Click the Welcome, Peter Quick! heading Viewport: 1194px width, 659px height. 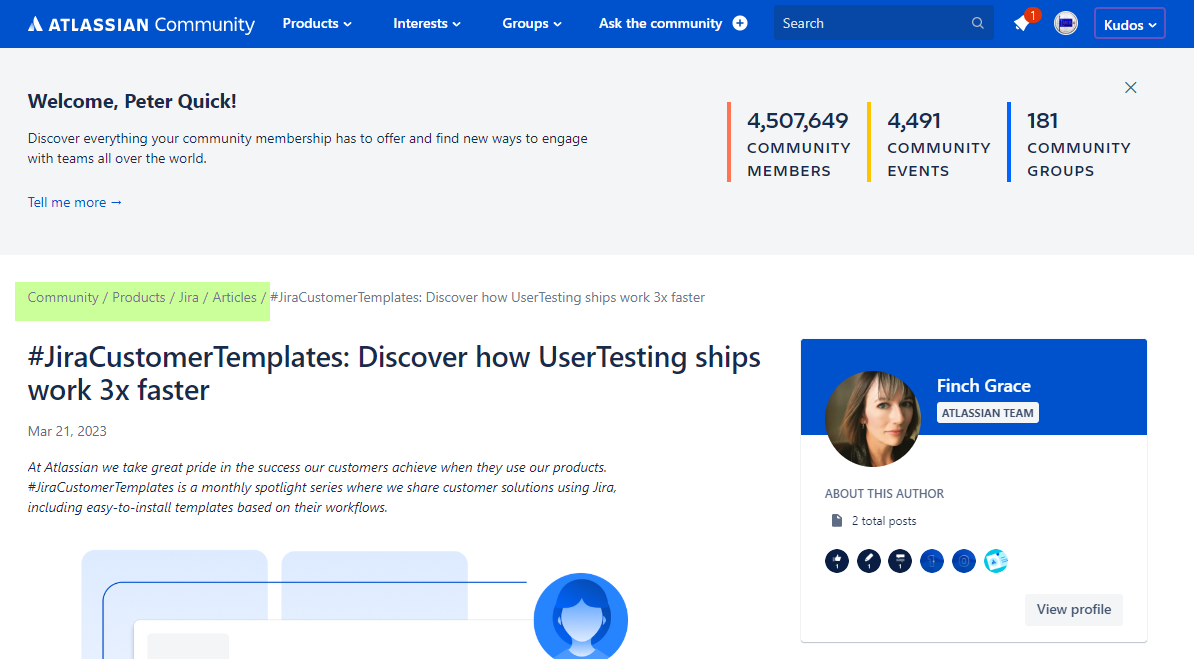(x=132, y=101)
